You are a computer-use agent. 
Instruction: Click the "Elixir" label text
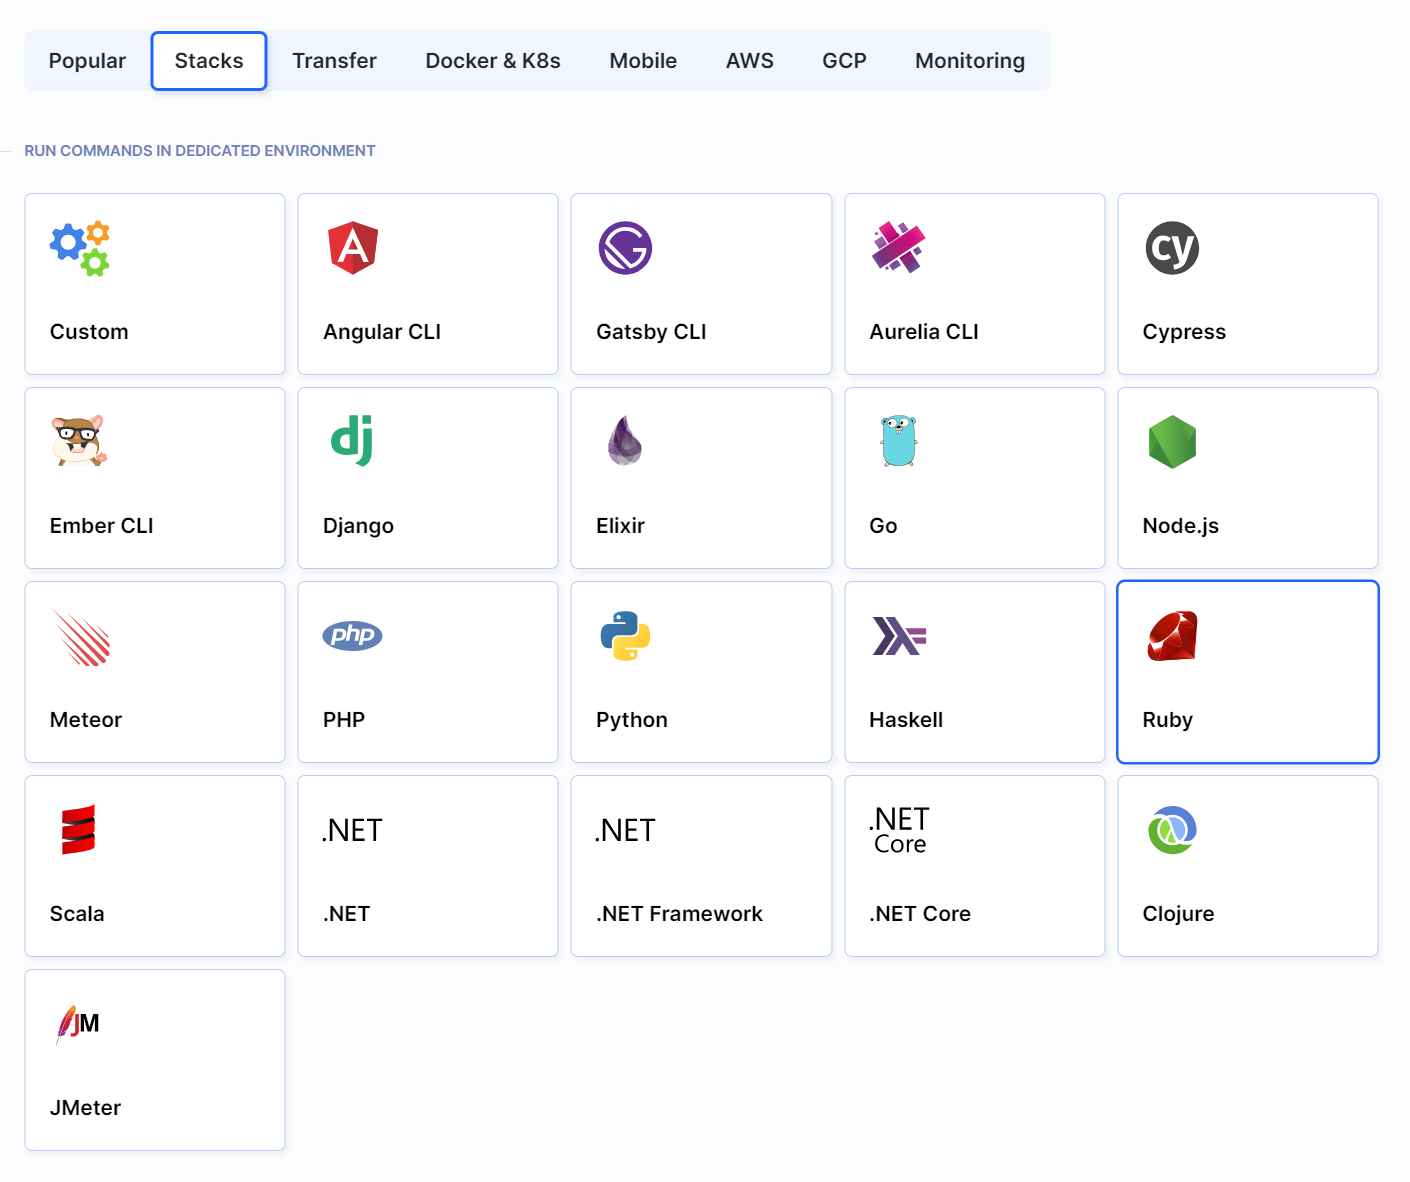click(x=620, y=526)
